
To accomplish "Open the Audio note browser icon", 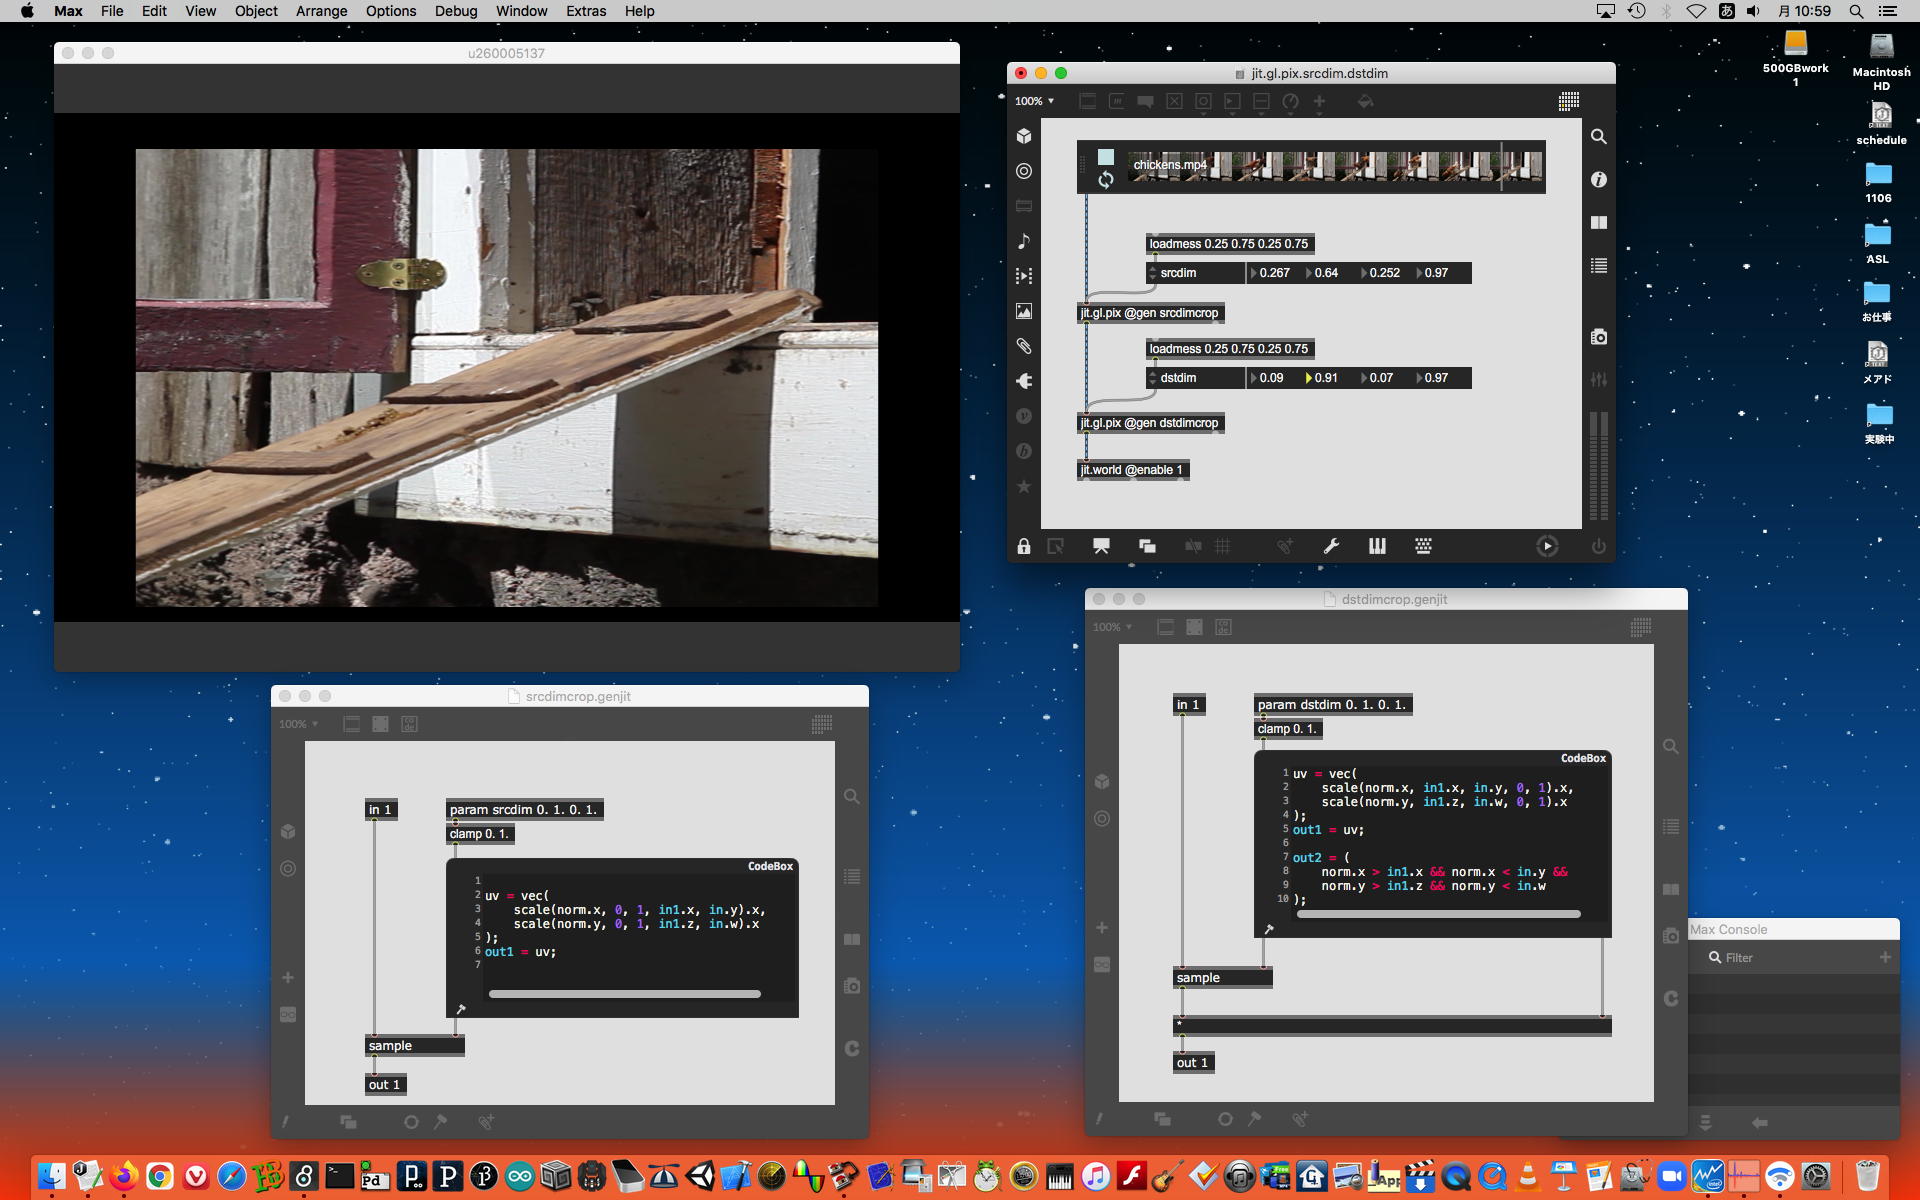I will (1023, 241).
